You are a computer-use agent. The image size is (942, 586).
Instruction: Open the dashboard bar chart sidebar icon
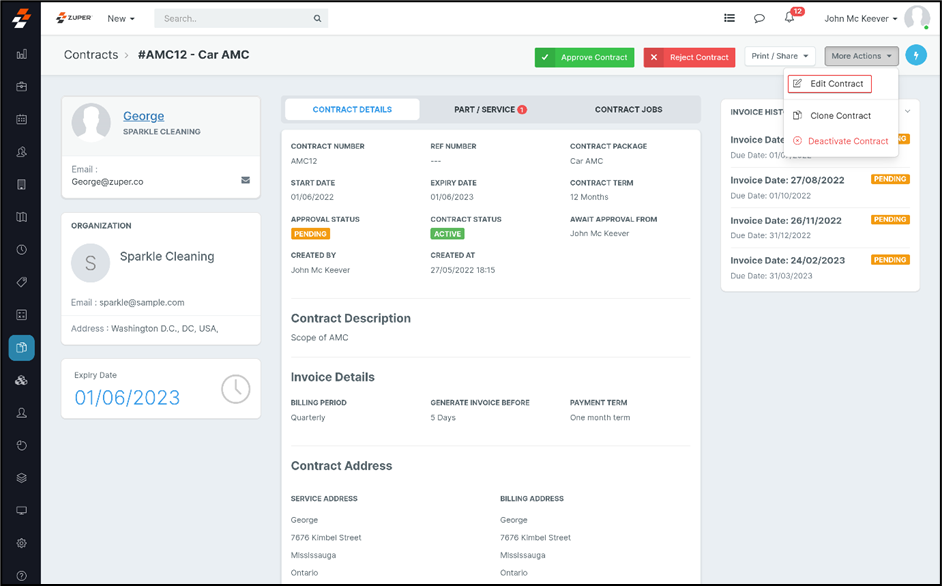tap(21, 54)
